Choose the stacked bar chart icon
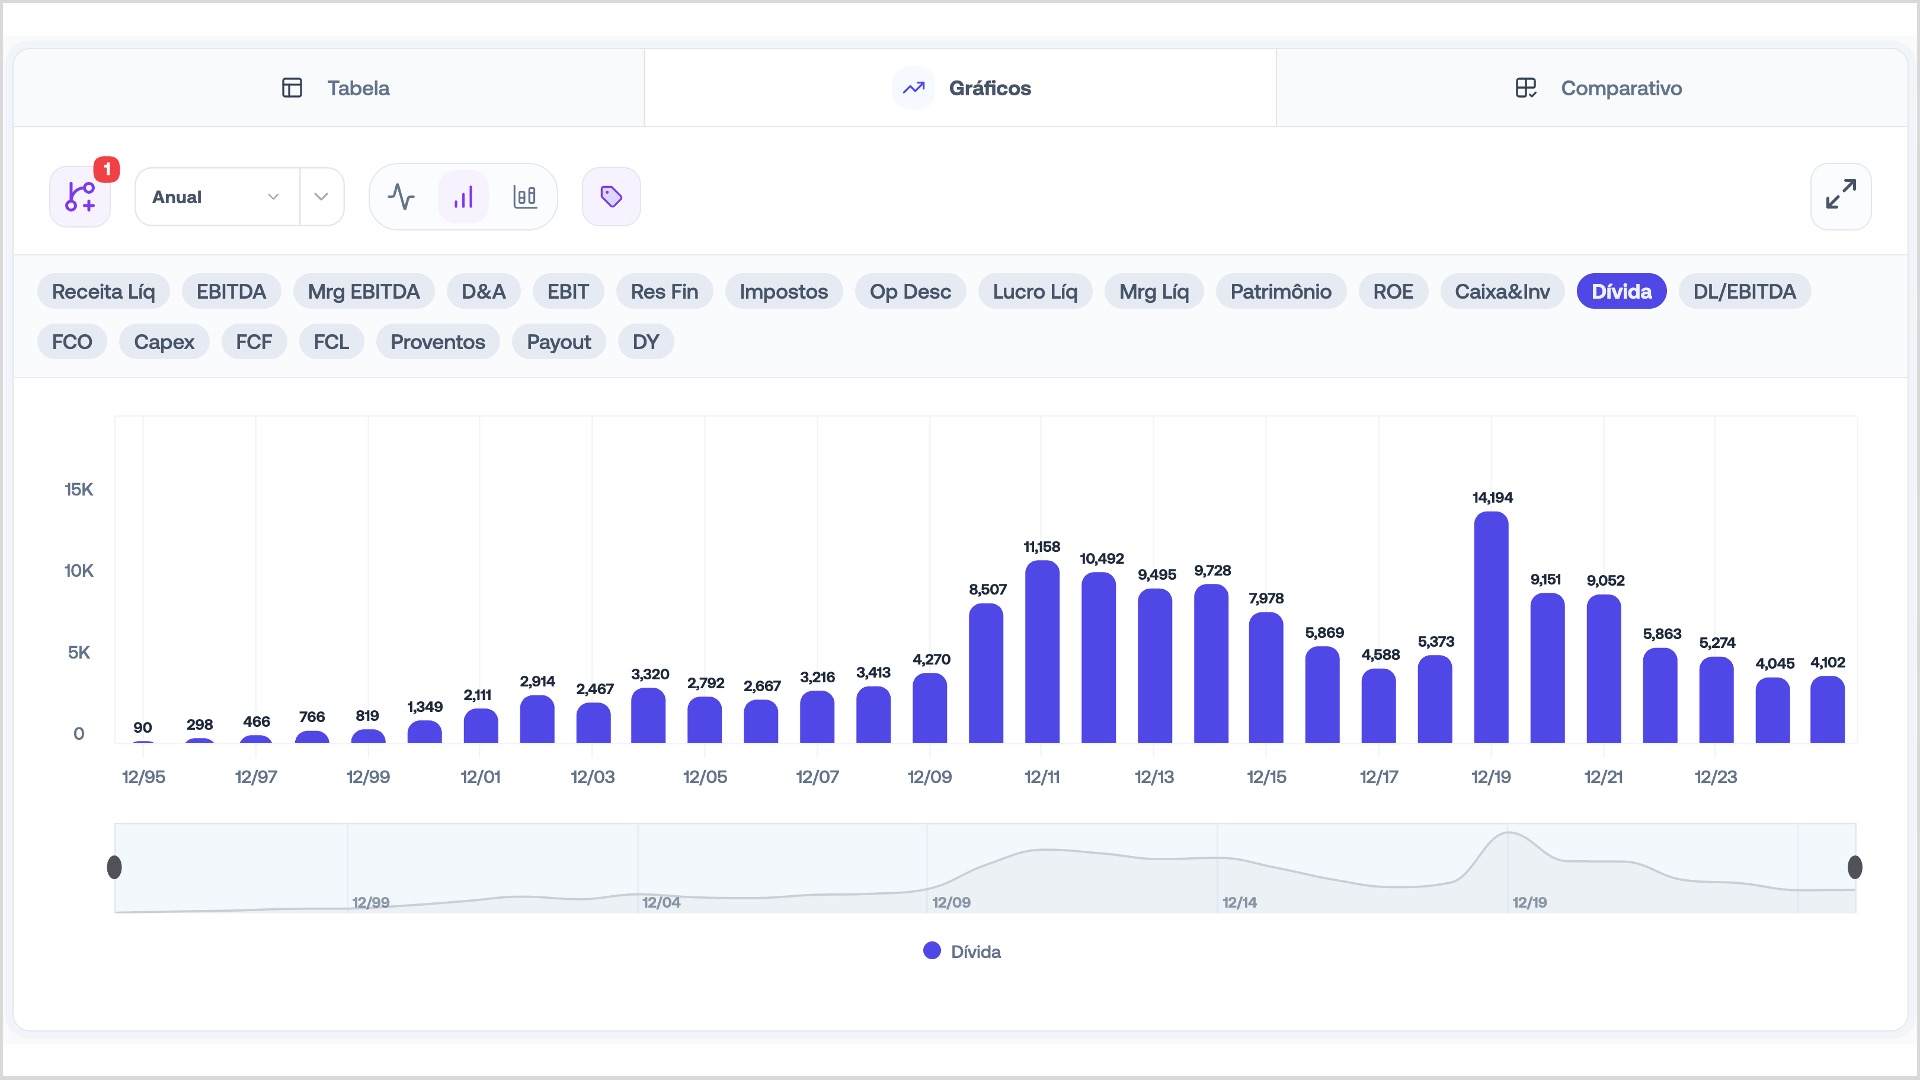The width and height of the screenshot is (1920, 1080). click(x=525, y=197)
